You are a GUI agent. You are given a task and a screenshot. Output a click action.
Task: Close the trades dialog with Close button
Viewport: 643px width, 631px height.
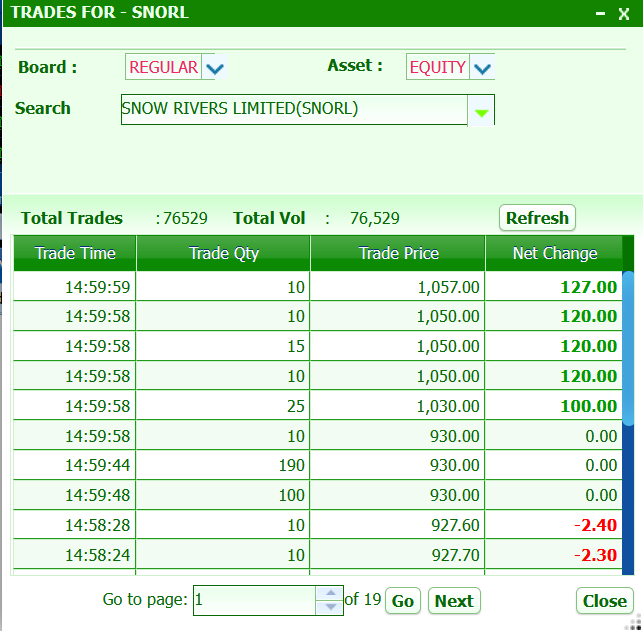tap(604, 601)
